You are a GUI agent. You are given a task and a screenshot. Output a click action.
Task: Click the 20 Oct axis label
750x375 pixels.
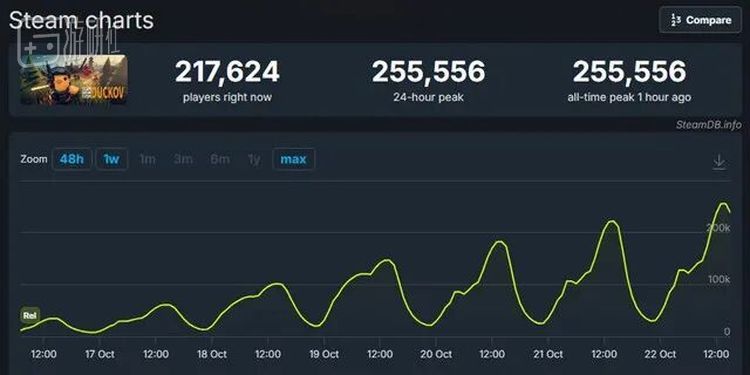436,354
